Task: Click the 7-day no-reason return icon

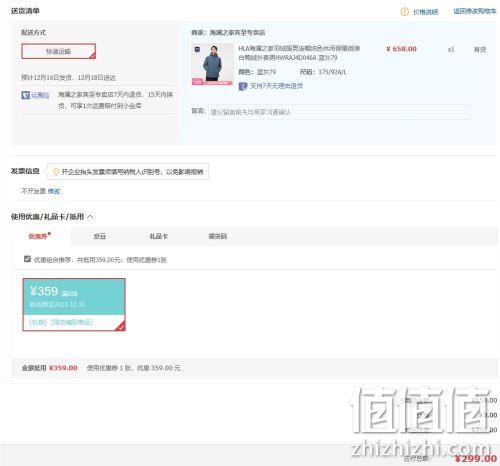Action: (x=243, y=86)
